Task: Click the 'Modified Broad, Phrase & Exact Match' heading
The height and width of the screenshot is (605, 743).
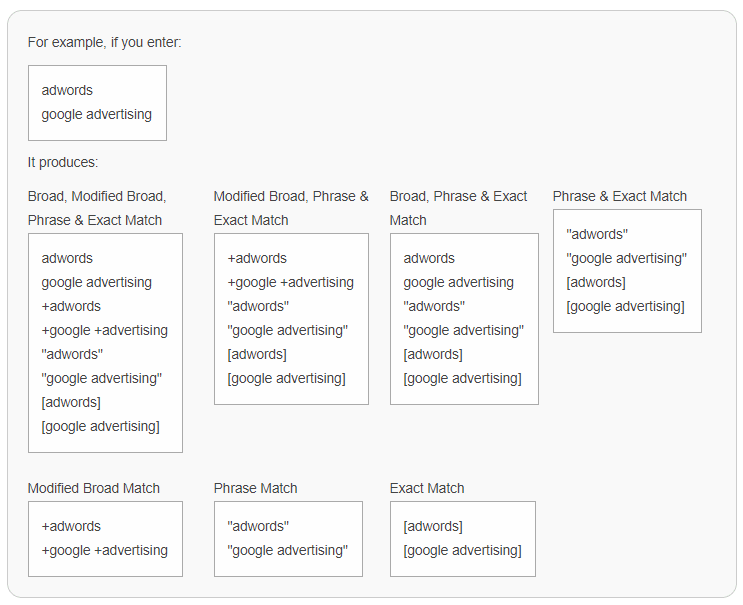Action: pos(291,208)
